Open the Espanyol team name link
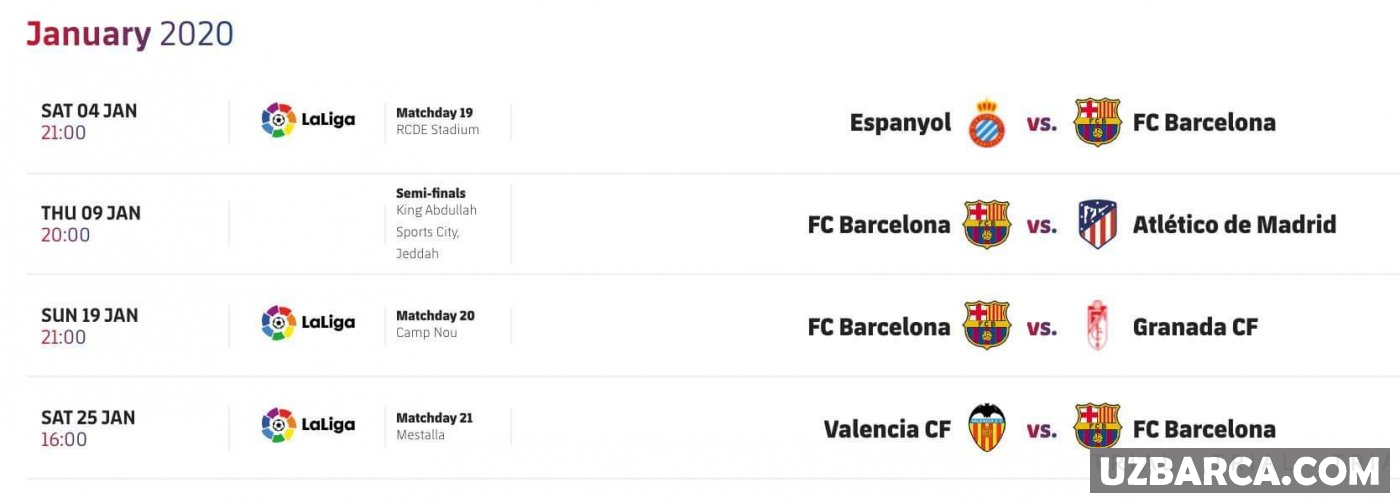The height and width of the screenshot is (503, 1400). [x=900, y=123]
